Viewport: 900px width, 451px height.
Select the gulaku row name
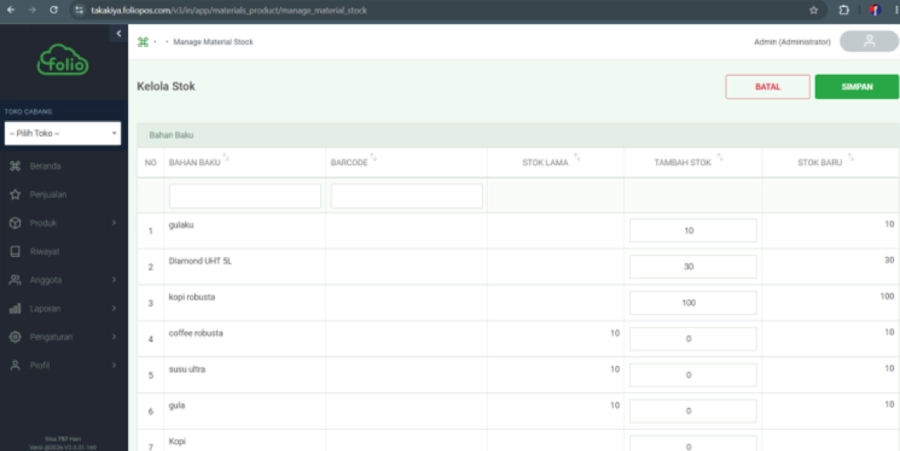click(181, 225)
